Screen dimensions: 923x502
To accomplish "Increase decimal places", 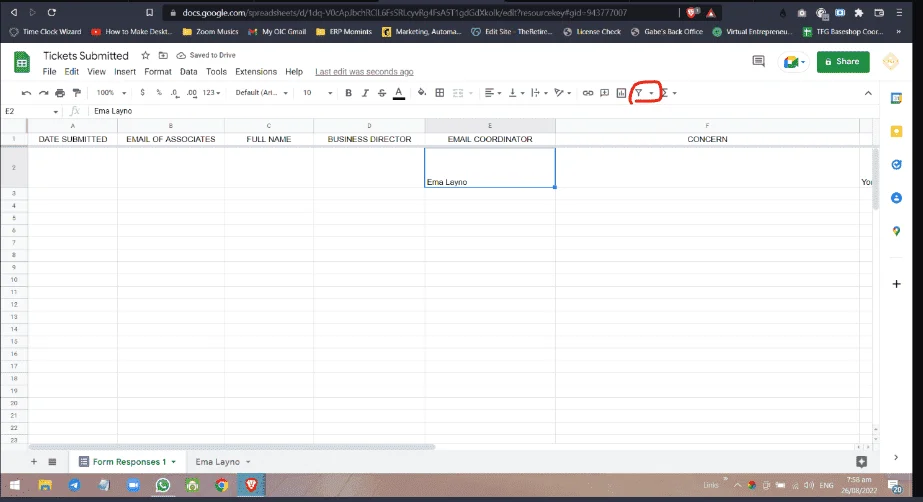I will (x=192, y=93).
